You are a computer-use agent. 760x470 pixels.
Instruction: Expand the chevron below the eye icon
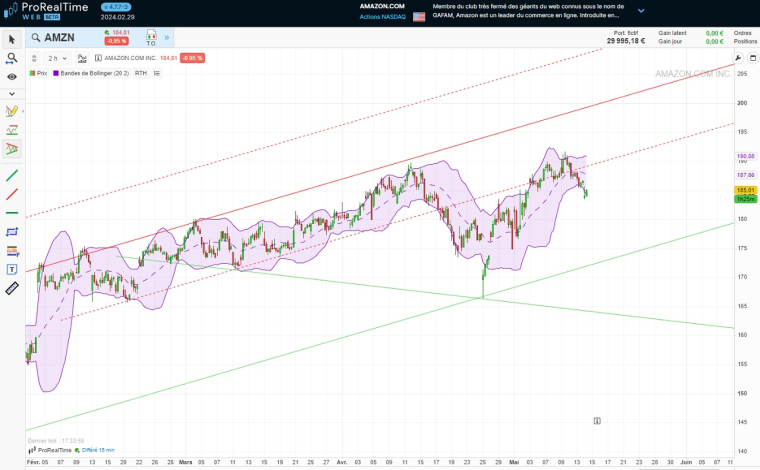point(12,93)
